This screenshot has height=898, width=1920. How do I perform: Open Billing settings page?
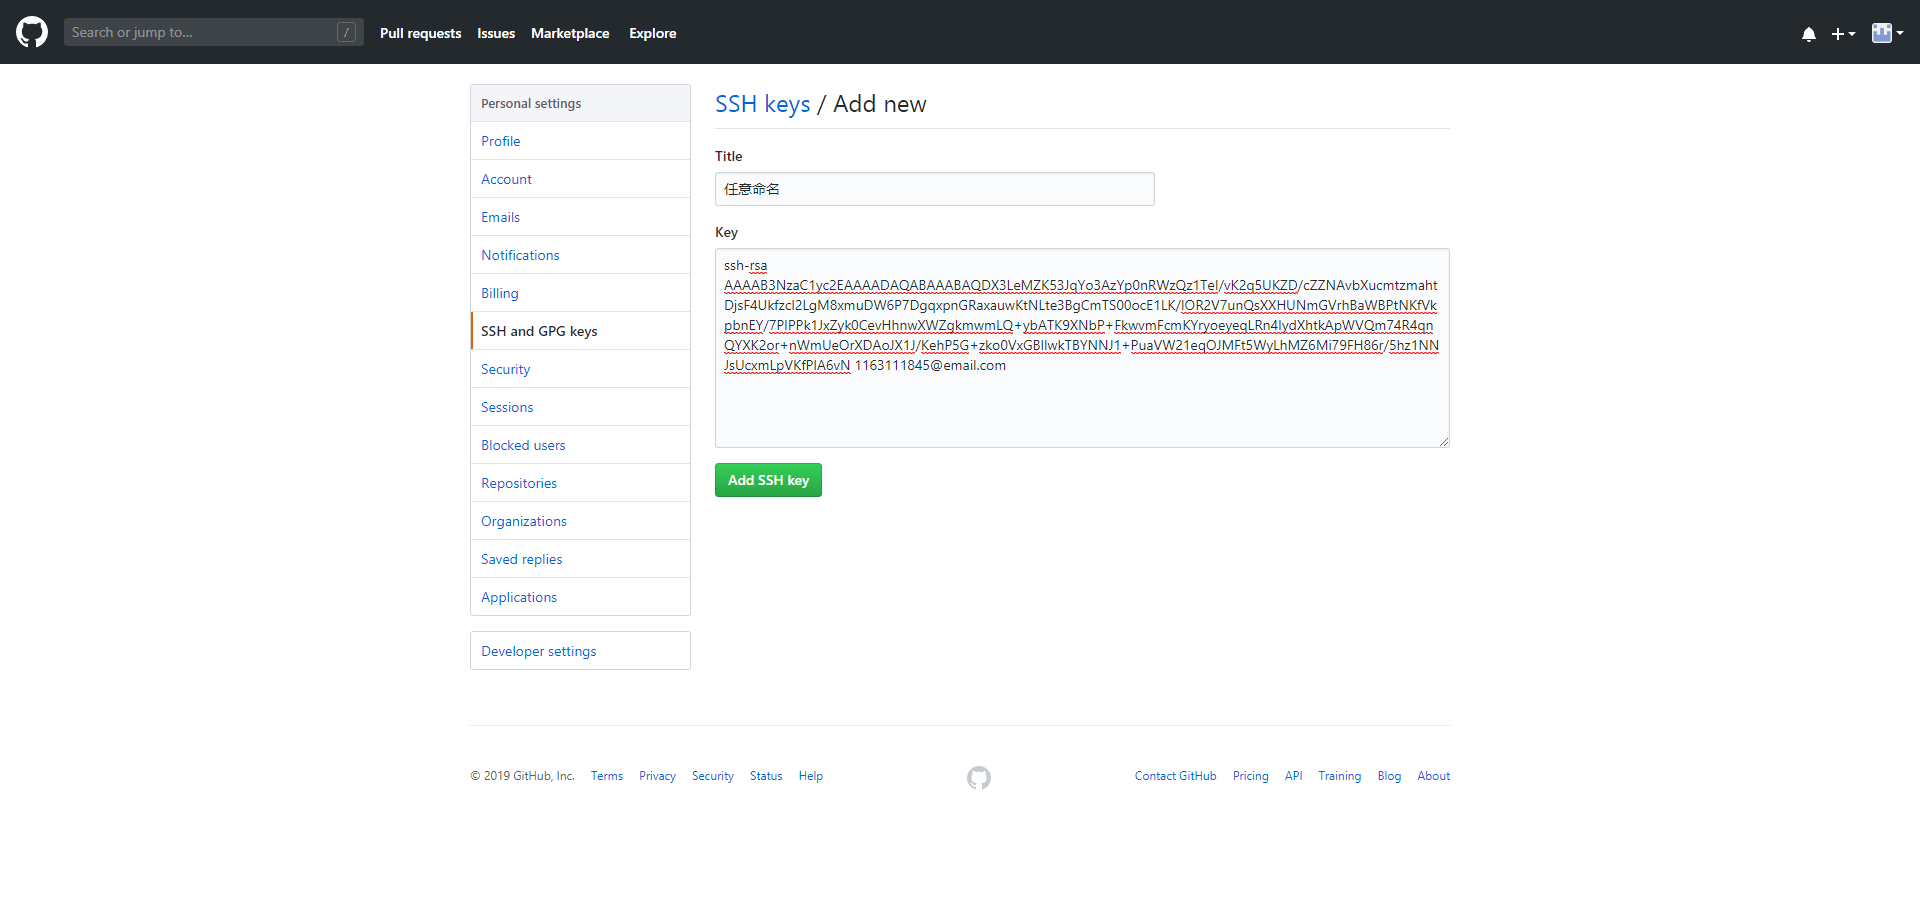point(580,293)
